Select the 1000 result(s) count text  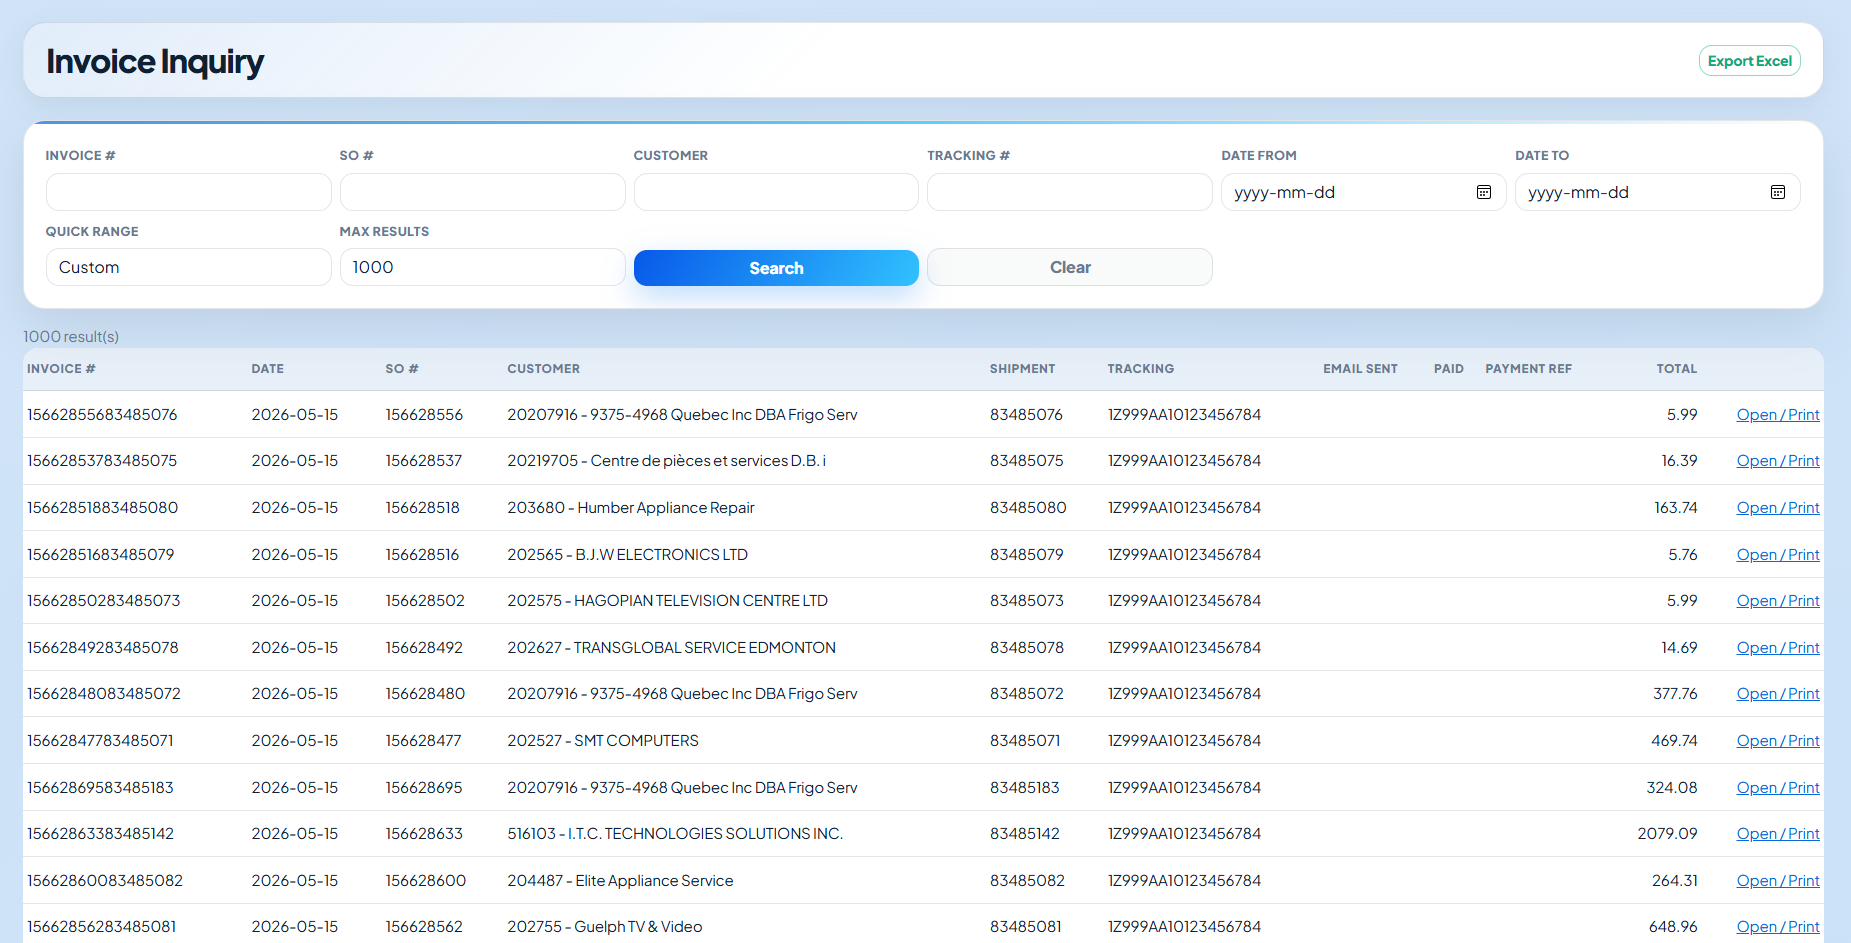pos(71,337)
